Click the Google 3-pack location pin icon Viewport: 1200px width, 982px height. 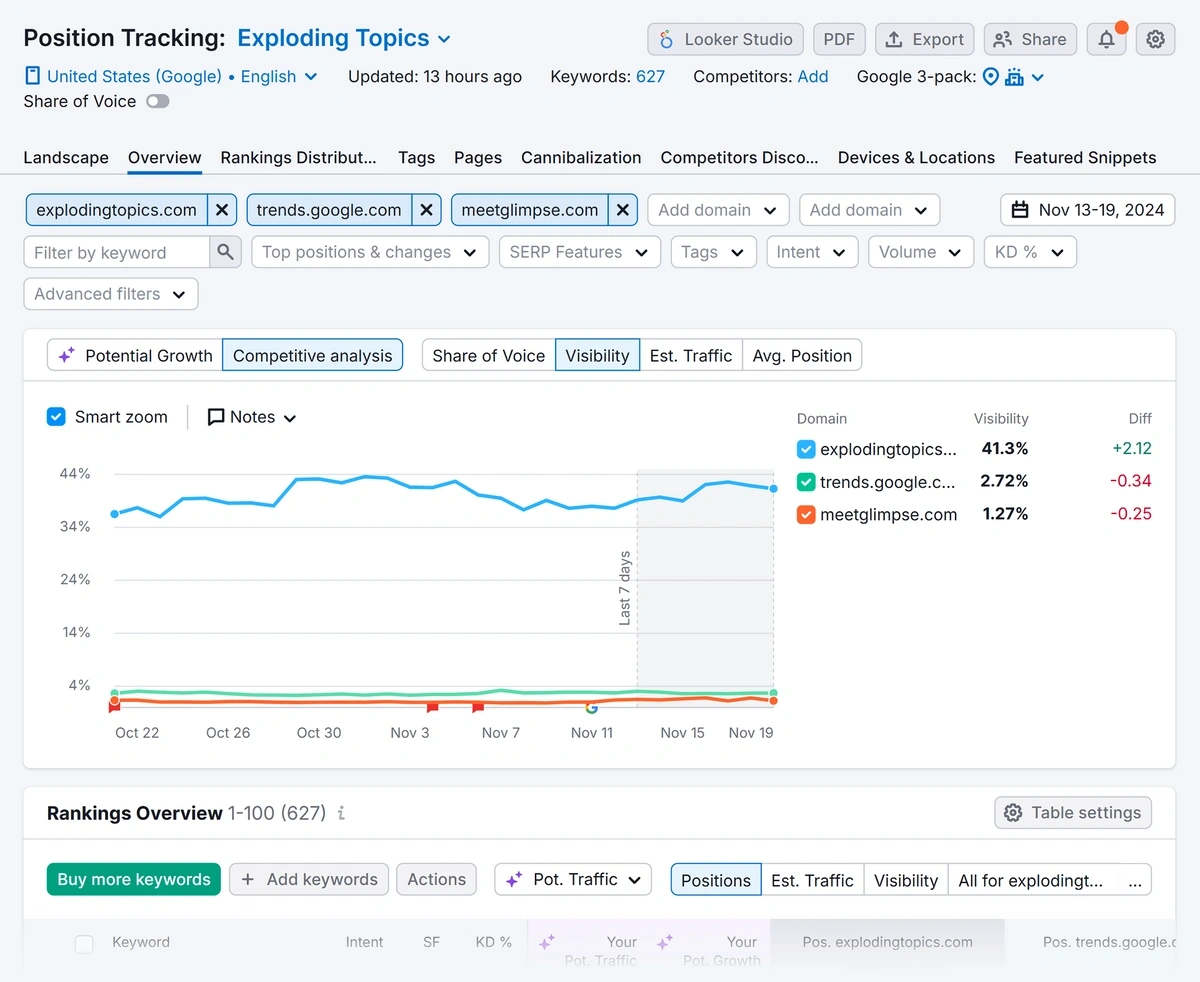coord(991,77)
